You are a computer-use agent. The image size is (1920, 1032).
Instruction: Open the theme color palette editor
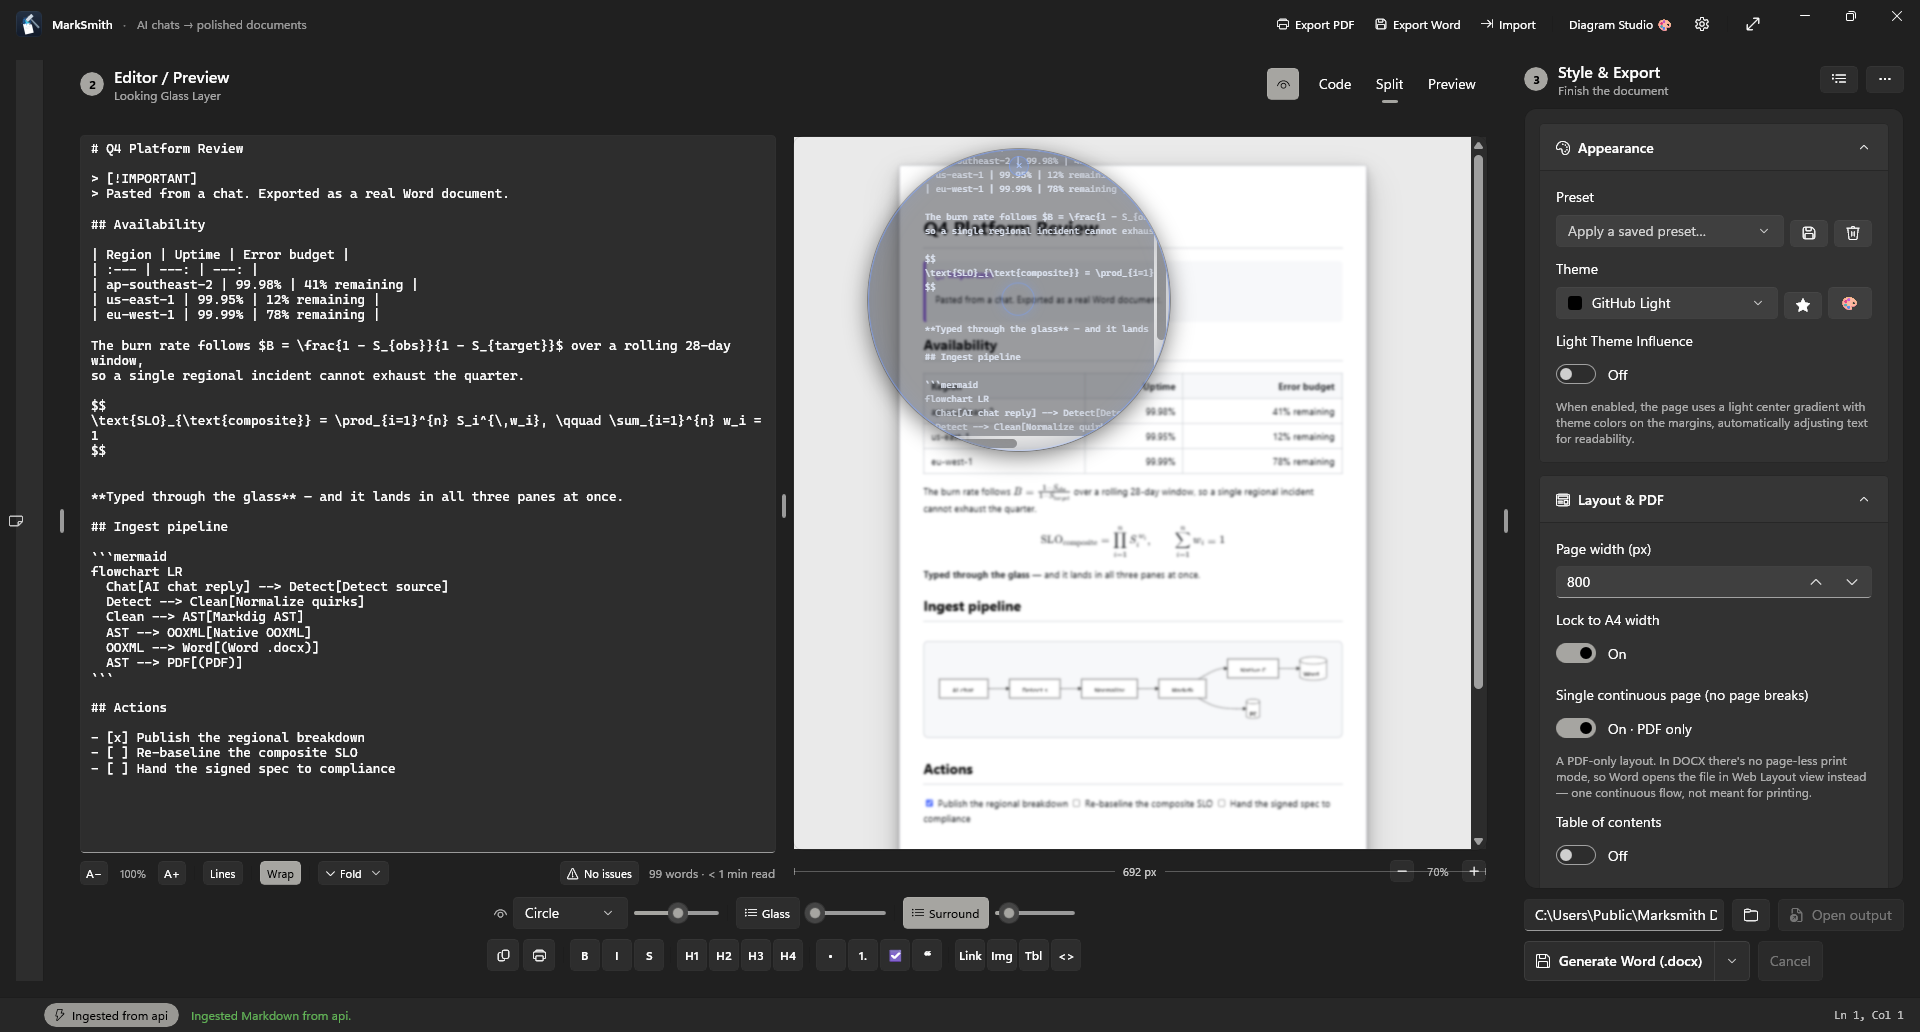pyautogui.click(x=1849, y=304)
